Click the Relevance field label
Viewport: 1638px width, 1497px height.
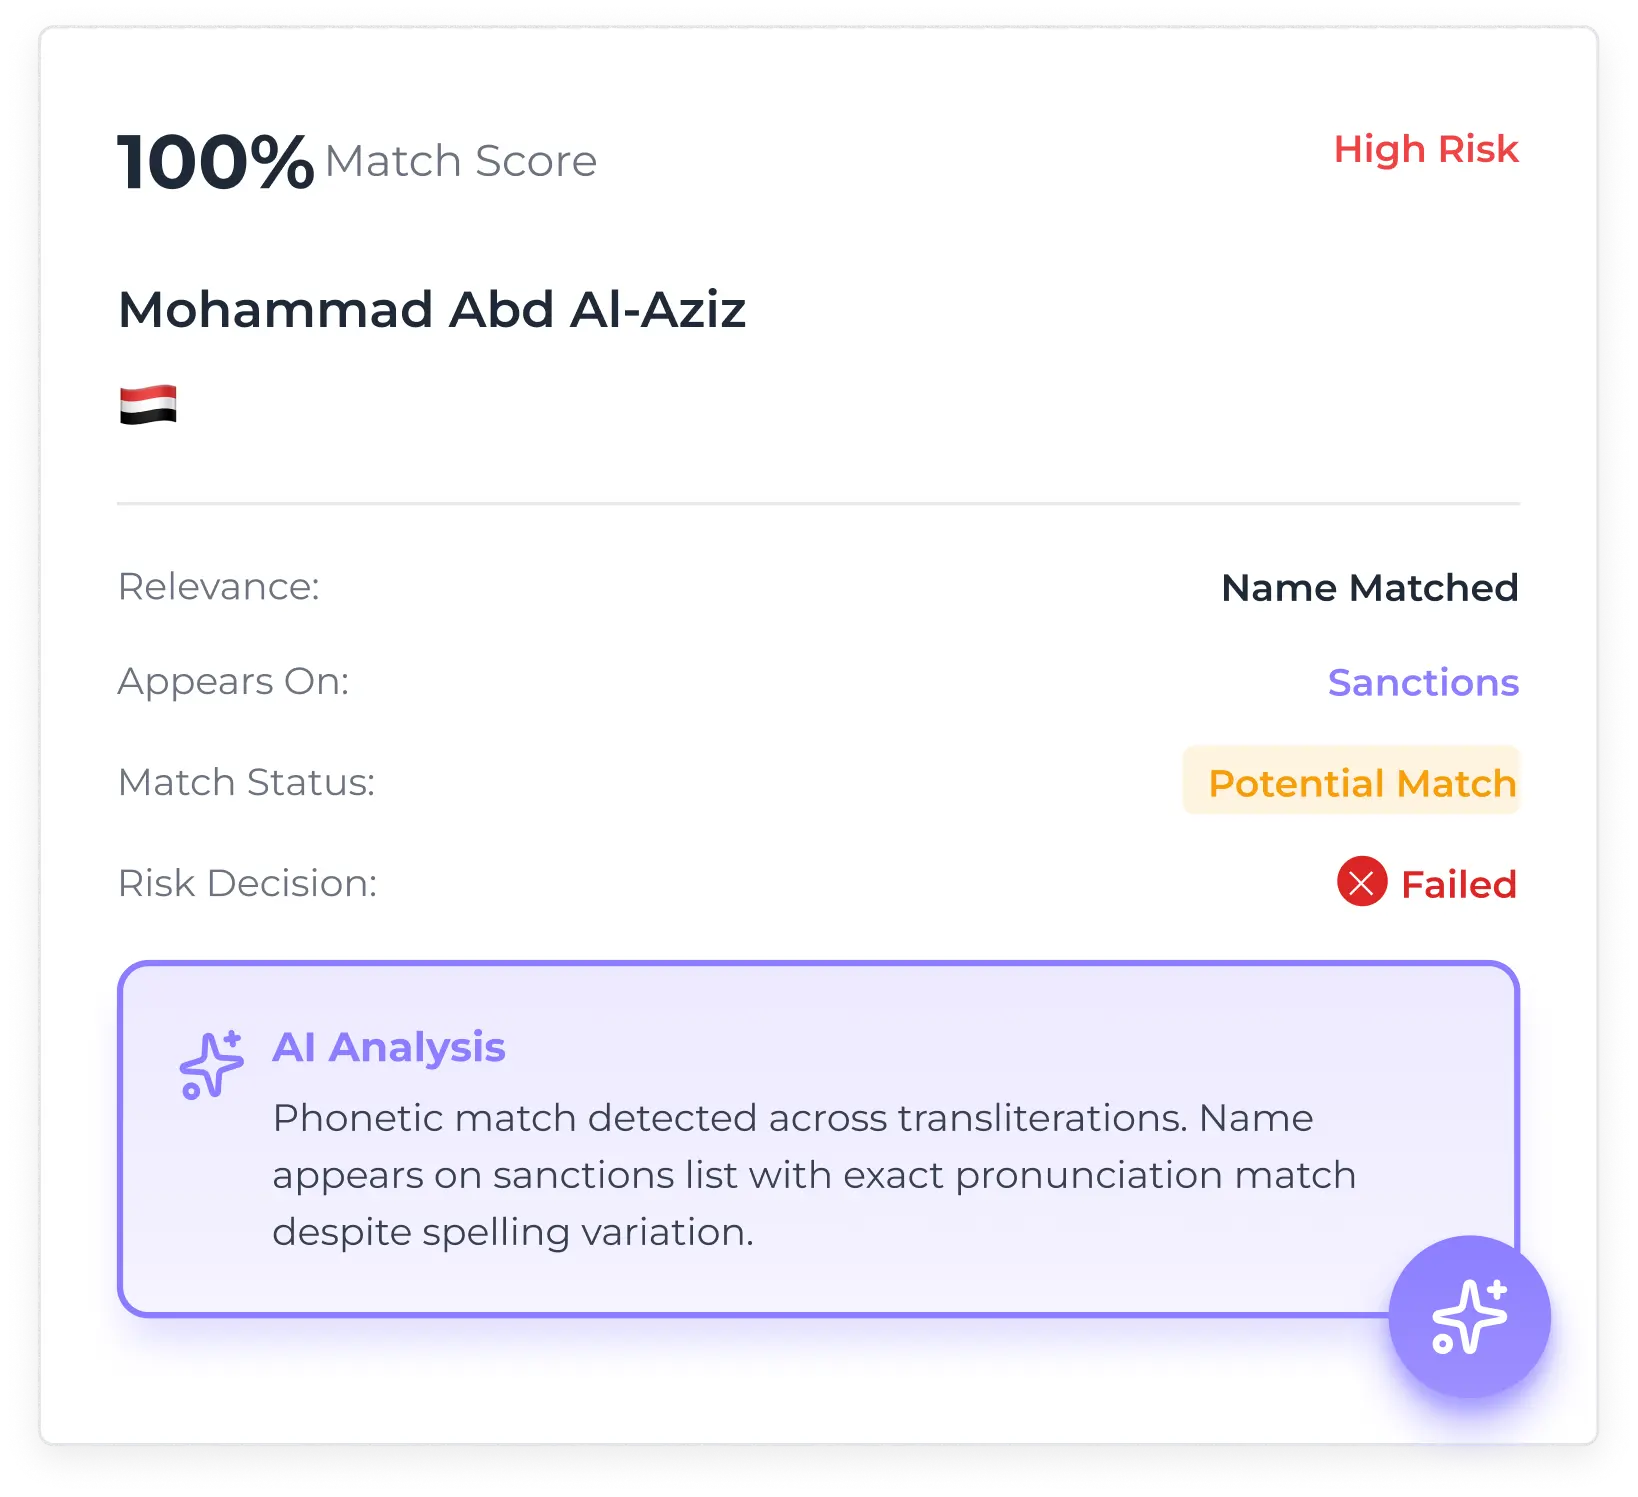coord(218,587)
